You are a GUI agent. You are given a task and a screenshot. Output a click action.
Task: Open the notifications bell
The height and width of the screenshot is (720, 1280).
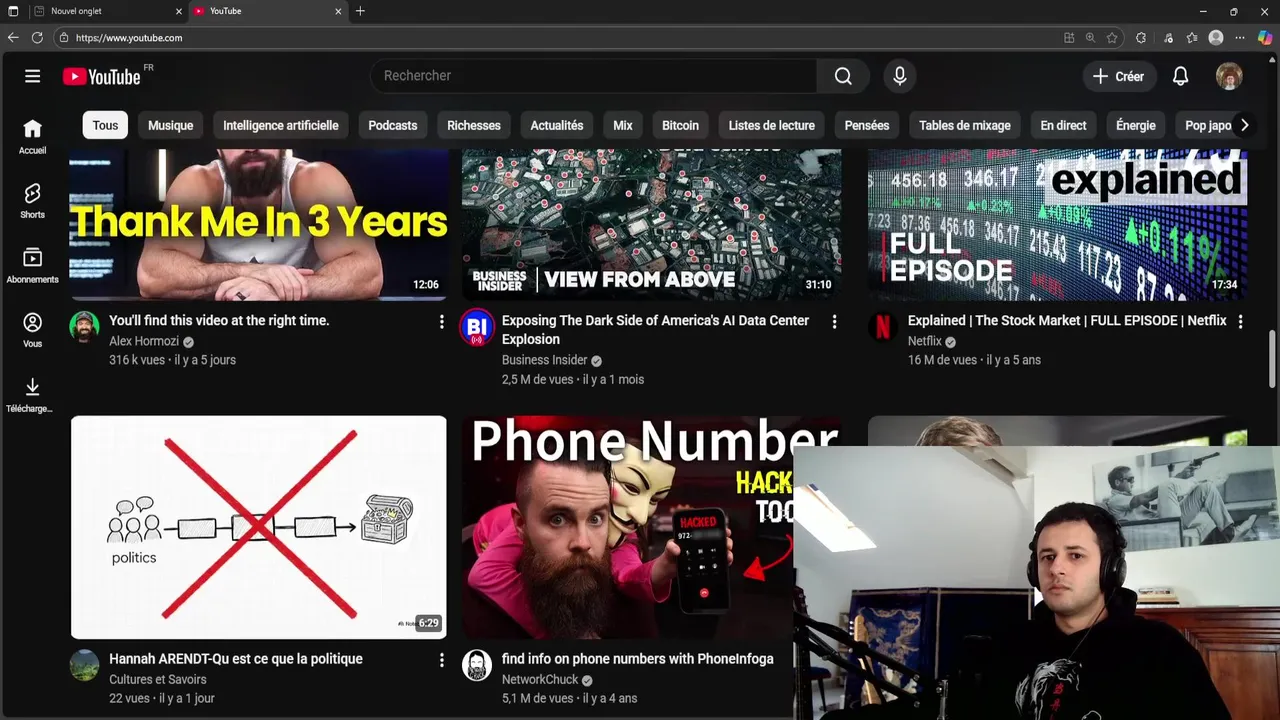click(x=1180, y=76)
